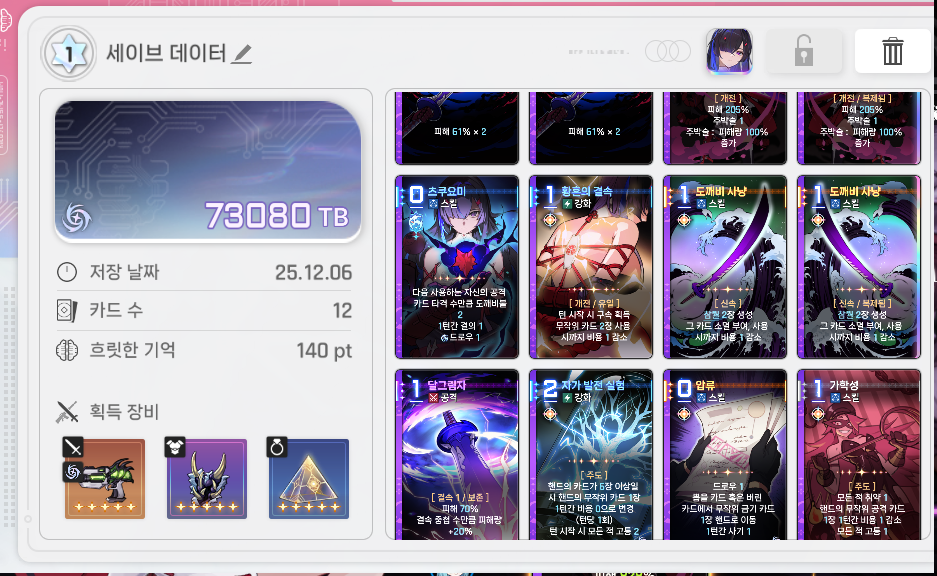Select the 황혼의 결속 card

tap(591, 267)
